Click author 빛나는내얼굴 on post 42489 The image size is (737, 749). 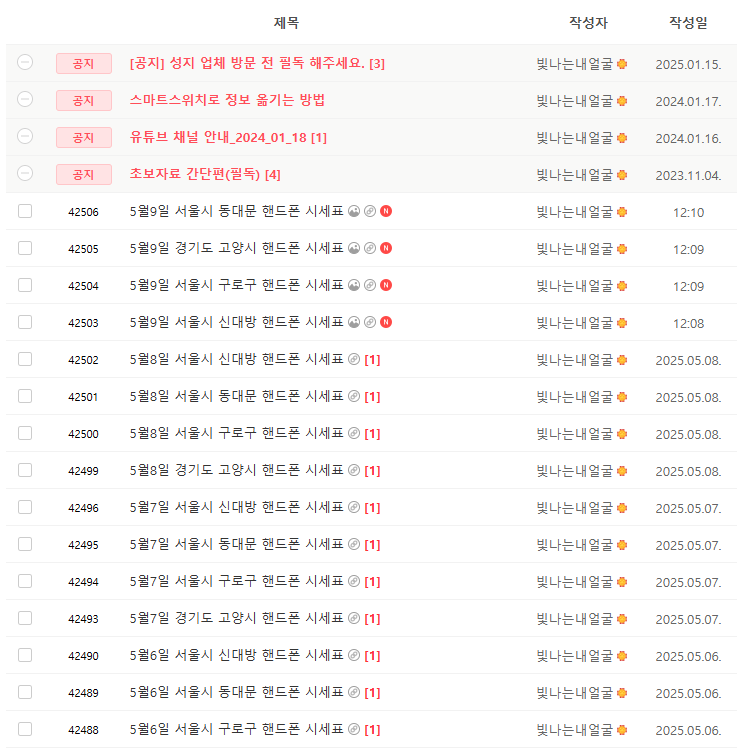coord(574,692)
